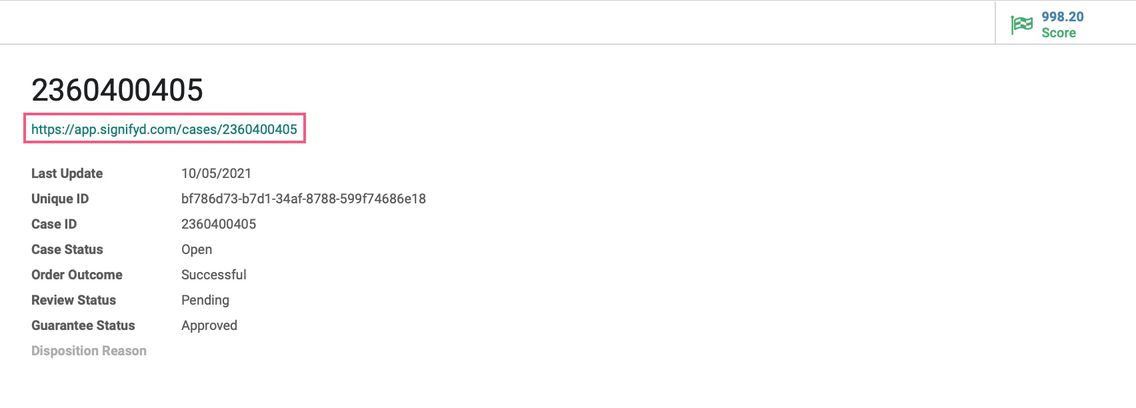The width and height of the screenshot is (1136, 408).
Task: Click the green flag Score icon
Action: (1022, 25)
